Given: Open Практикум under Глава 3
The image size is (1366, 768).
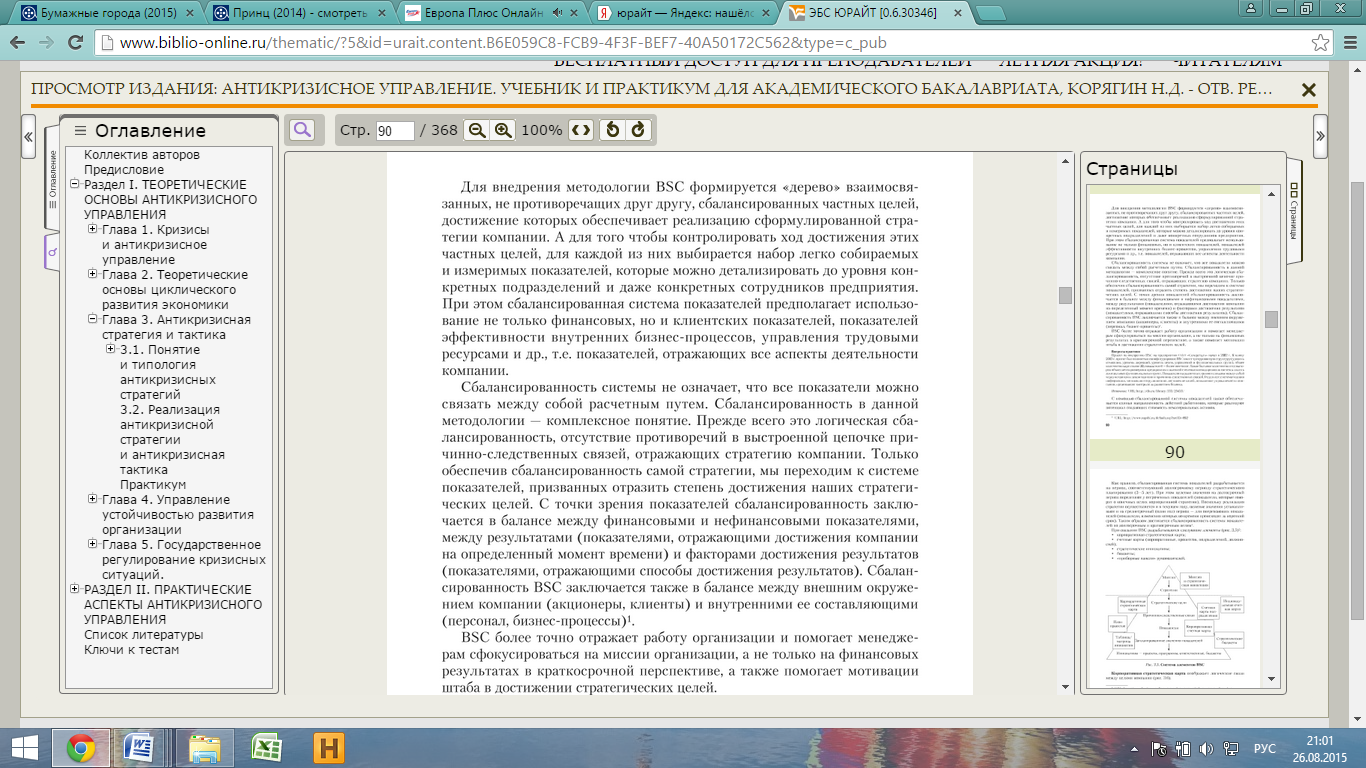Looking at the screenshot, I should coord(152,485).
